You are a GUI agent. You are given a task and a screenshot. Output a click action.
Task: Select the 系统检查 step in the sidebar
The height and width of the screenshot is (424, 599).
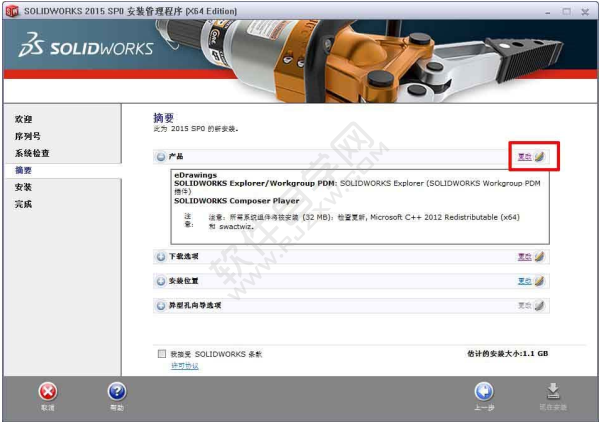coord(32,153)
